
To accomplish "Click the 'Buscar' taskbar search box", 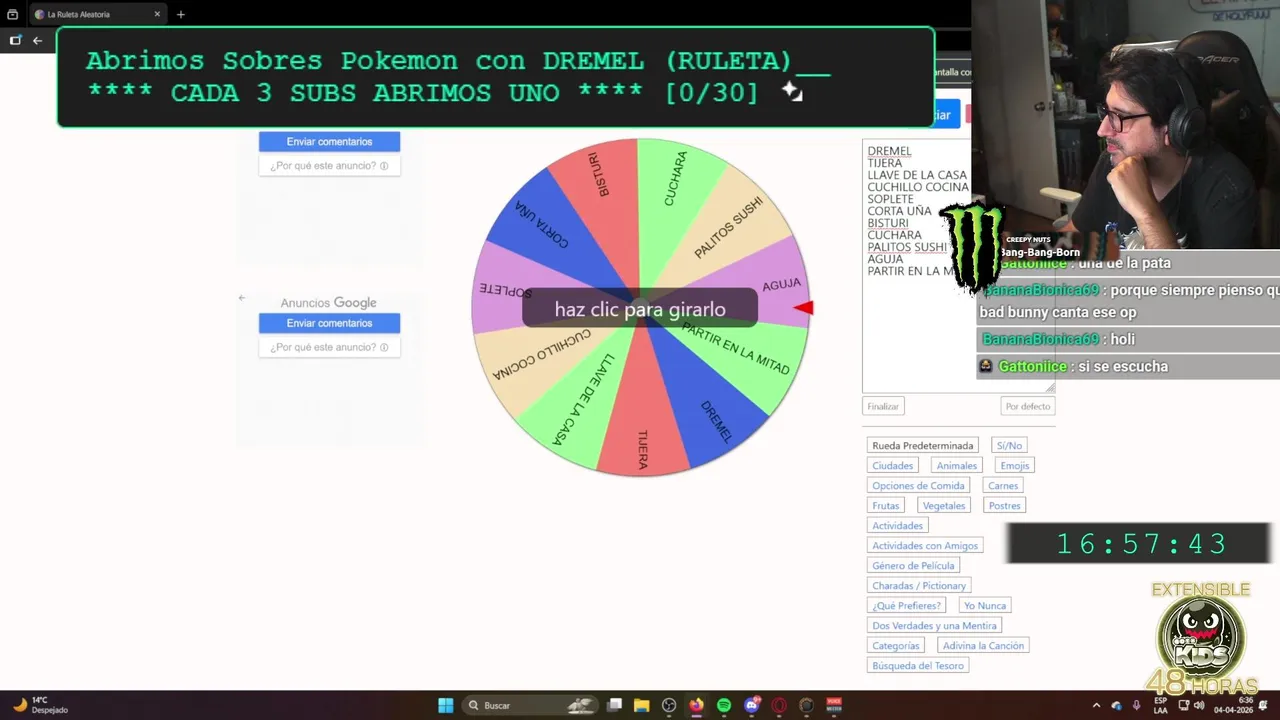I will click(530, 705).
